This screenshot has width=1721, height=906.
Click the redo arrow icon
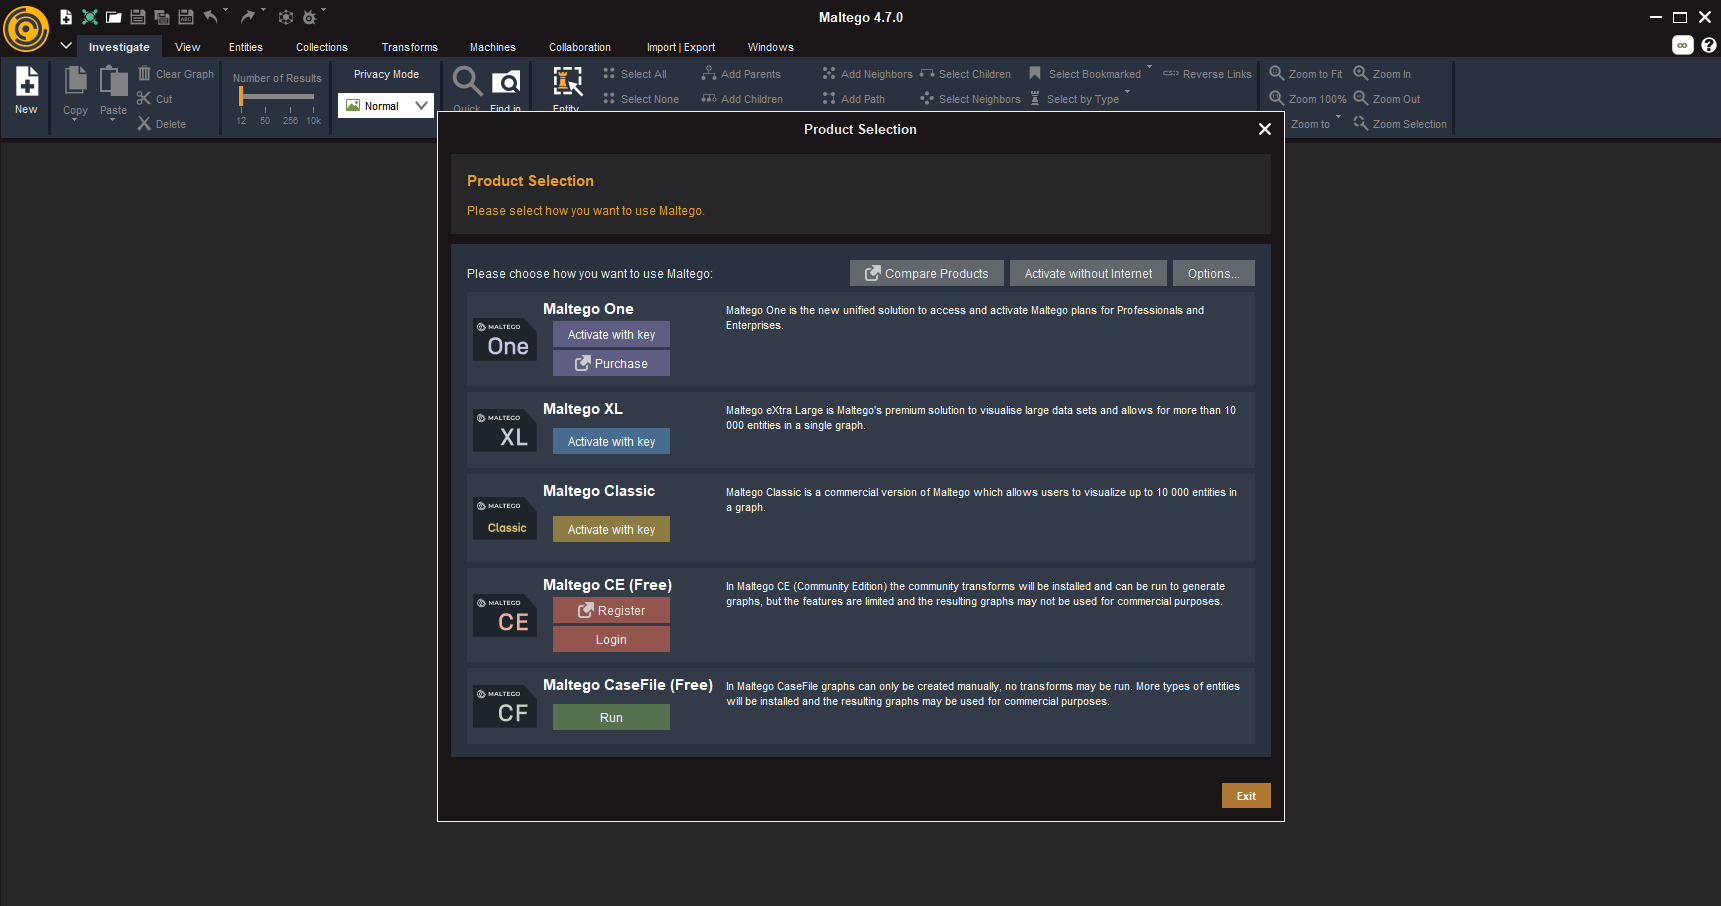tap(248, 16)
